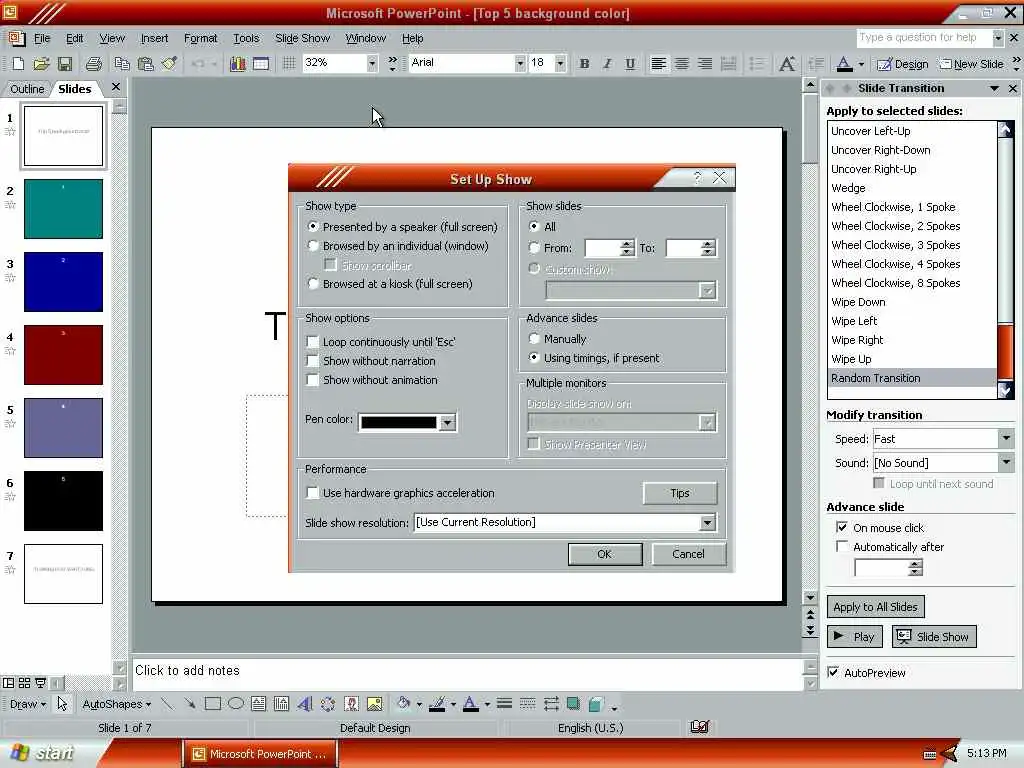The height and width of the screenshot is (768, 1024).
Task: Open the View menu
Action: click(x=112, y=39)
